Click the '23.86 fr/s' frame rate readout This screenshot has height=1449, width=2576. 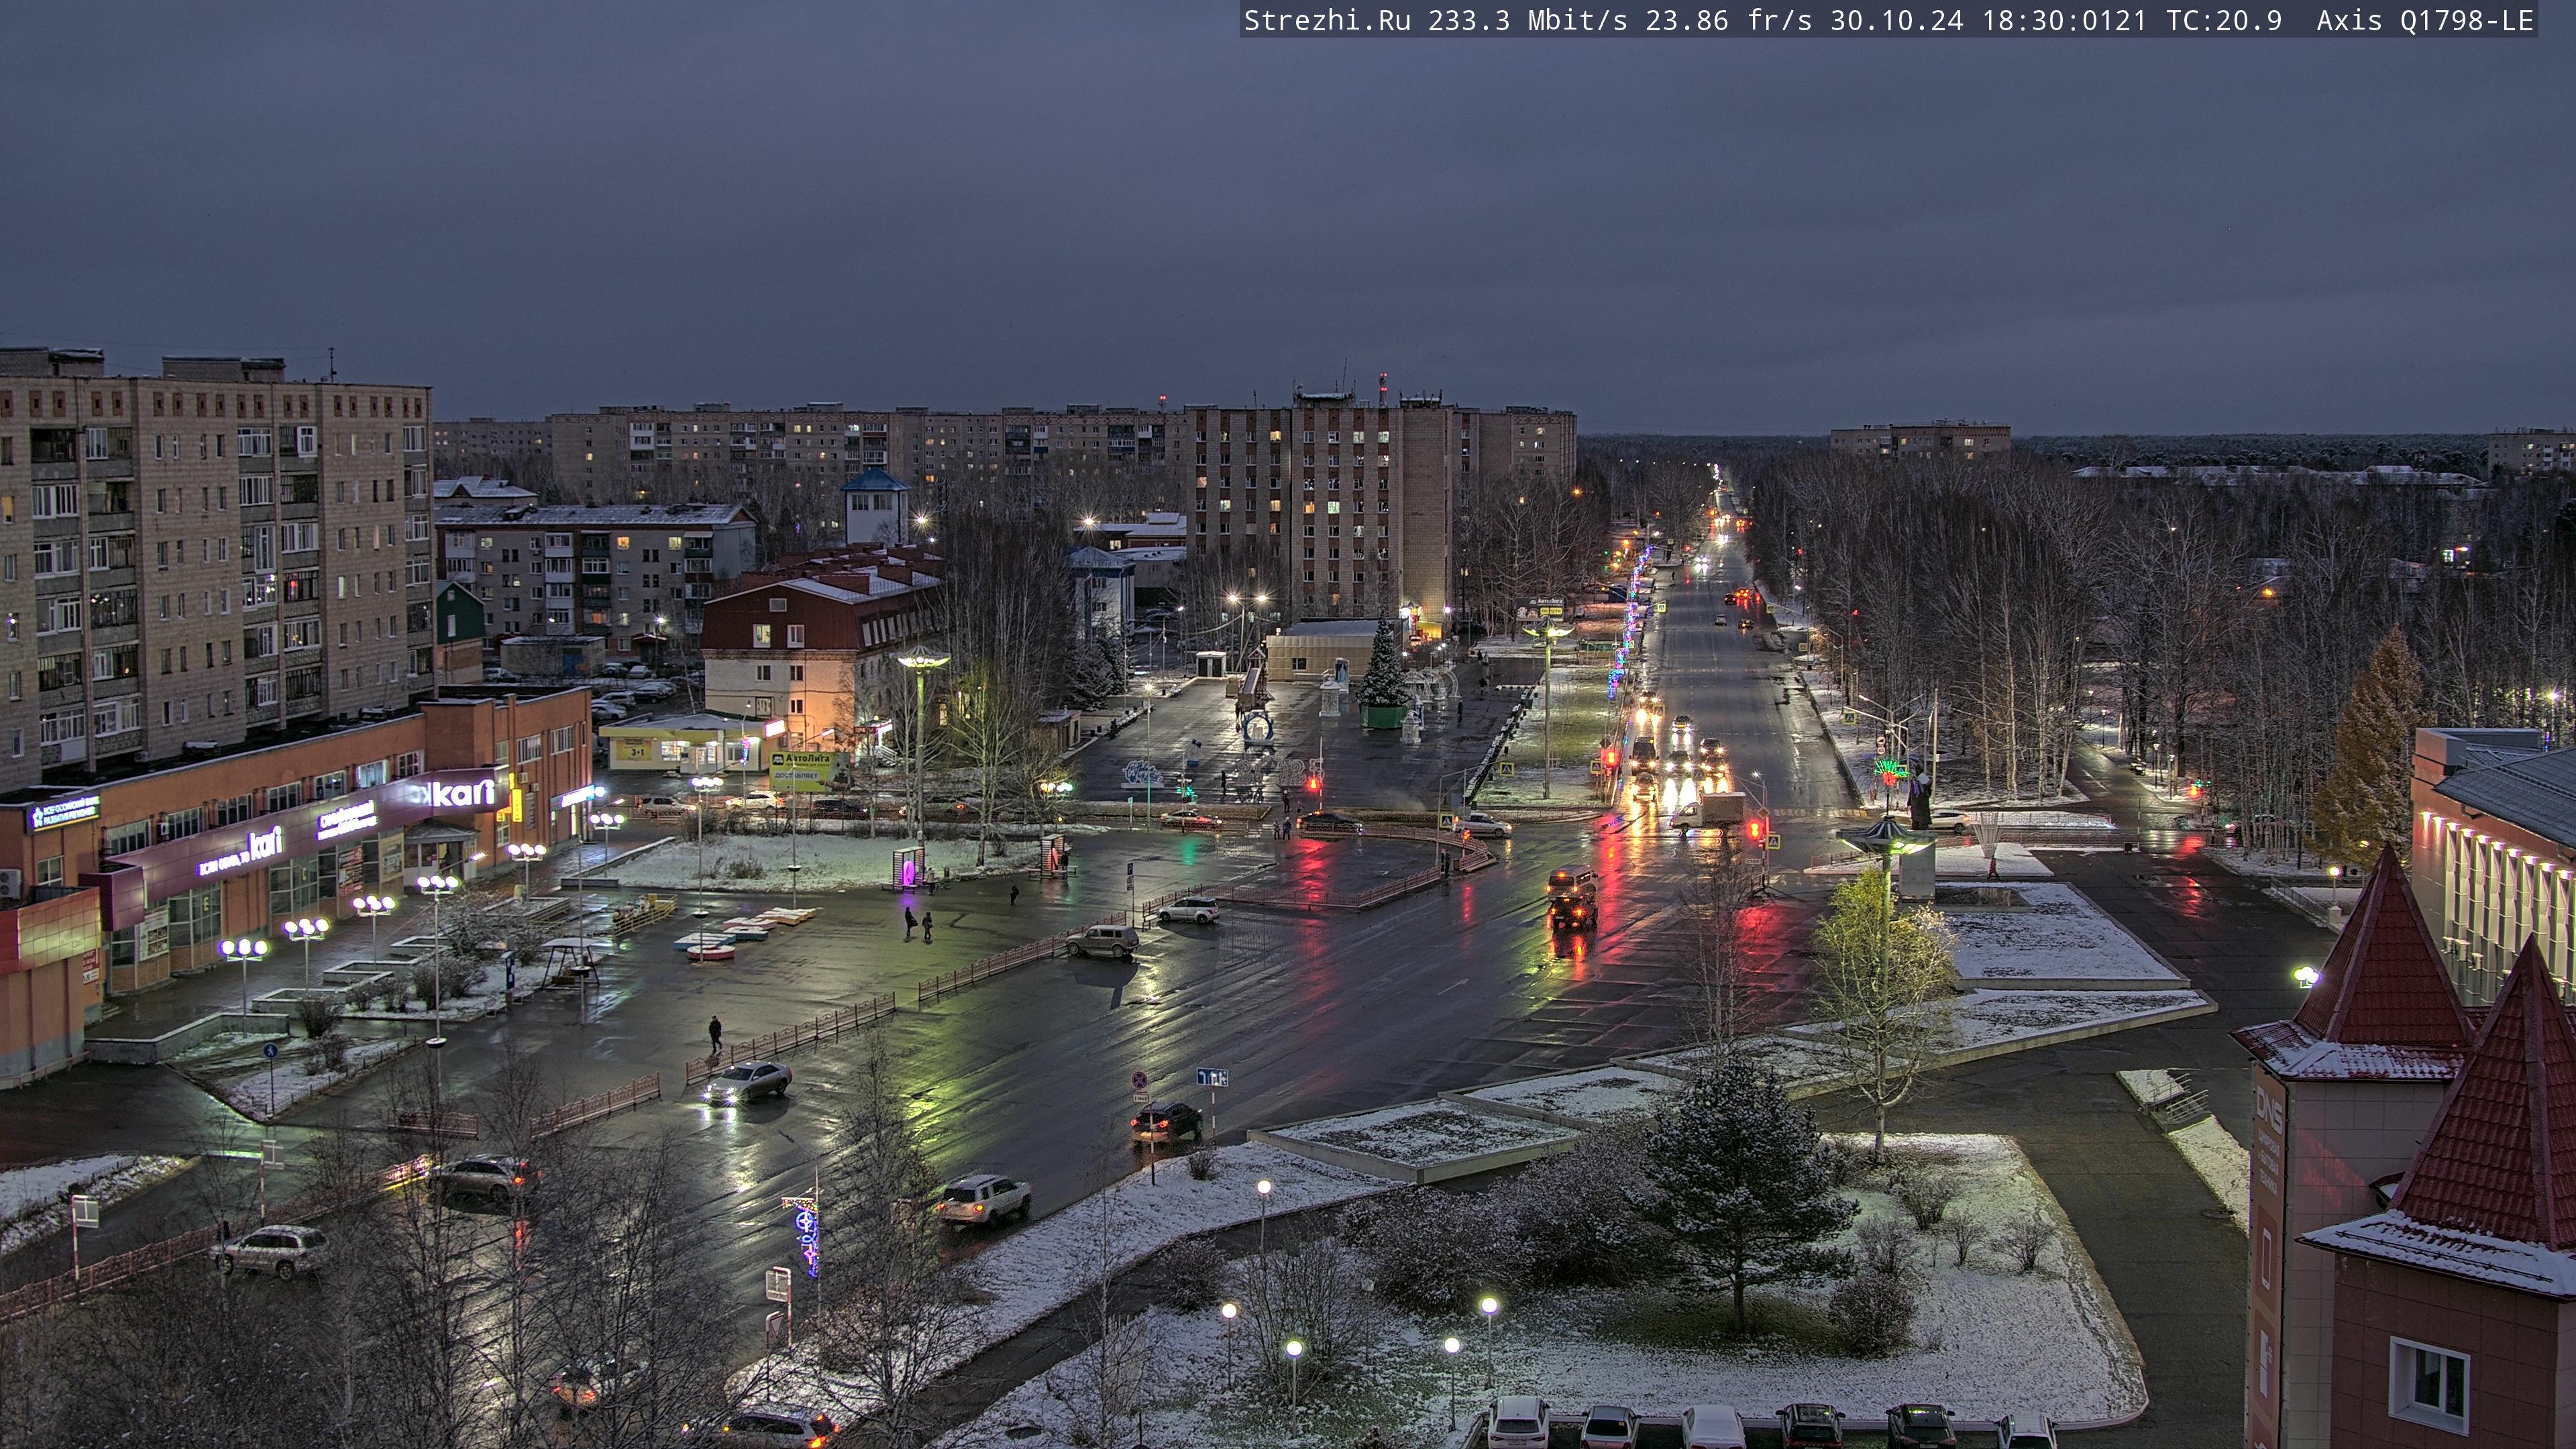pyautogui.click(x=1729, y=21)
